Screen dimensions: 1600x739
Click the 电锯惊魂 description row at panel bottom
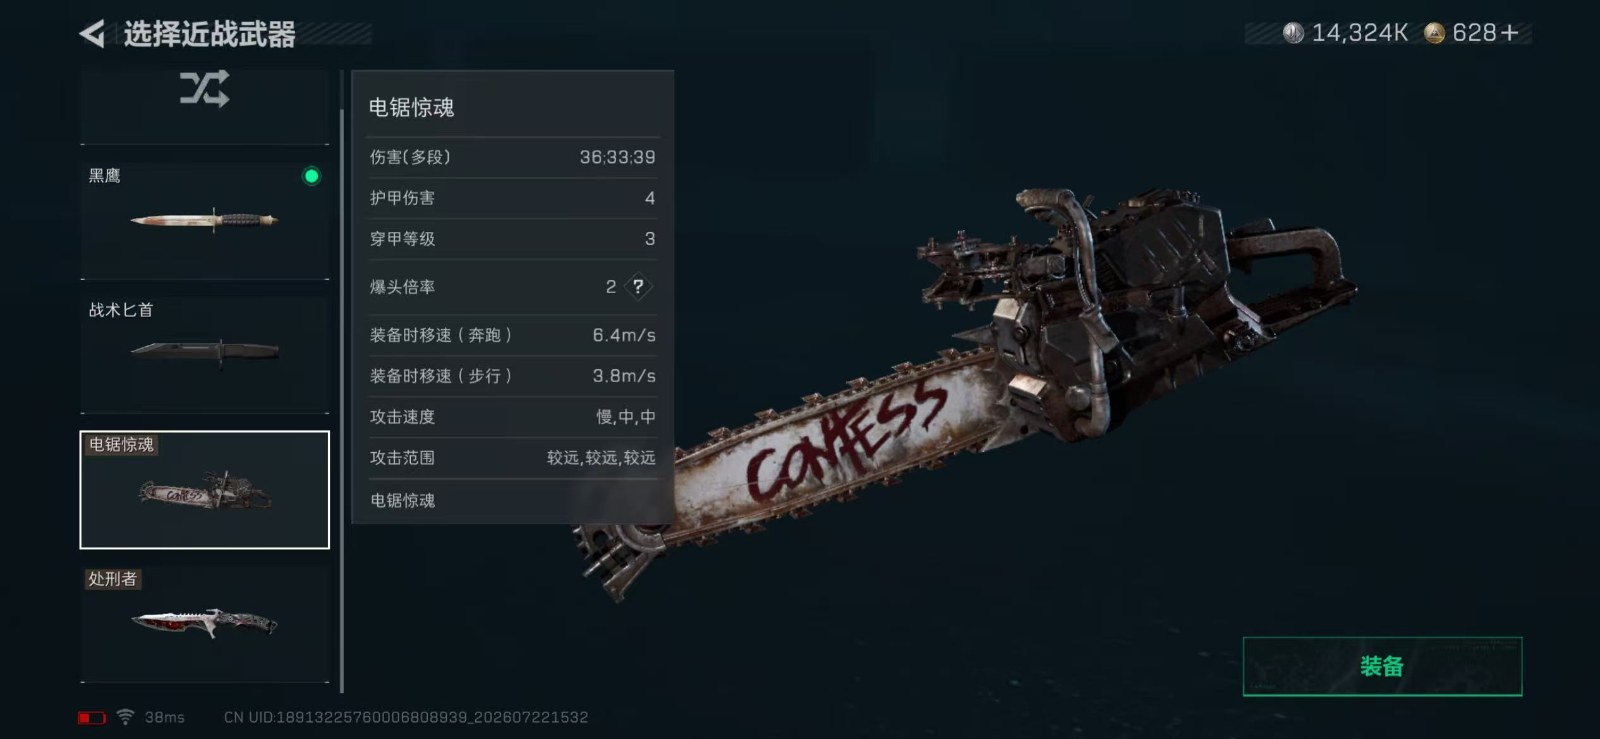513,500
